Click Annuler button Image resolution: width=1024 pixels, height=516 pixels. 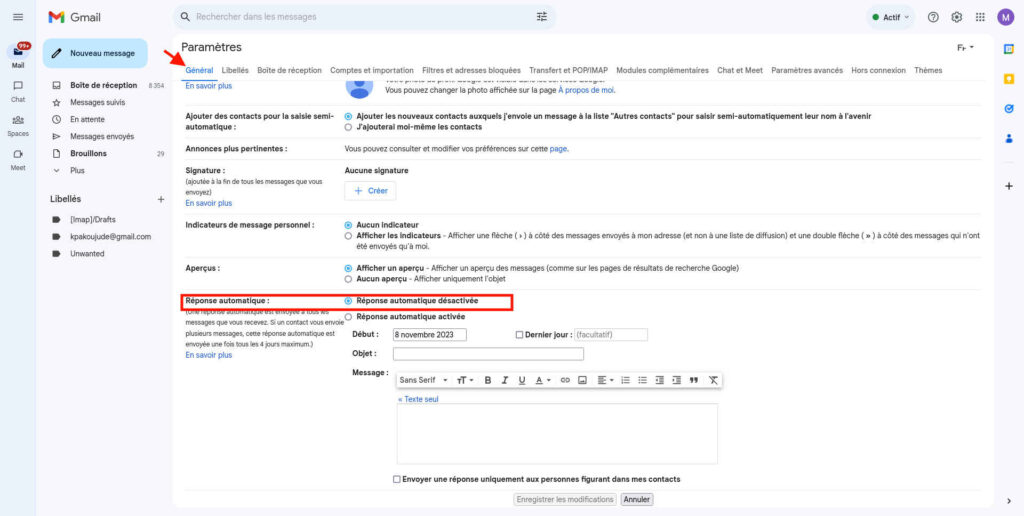click(x=637, y=500)
